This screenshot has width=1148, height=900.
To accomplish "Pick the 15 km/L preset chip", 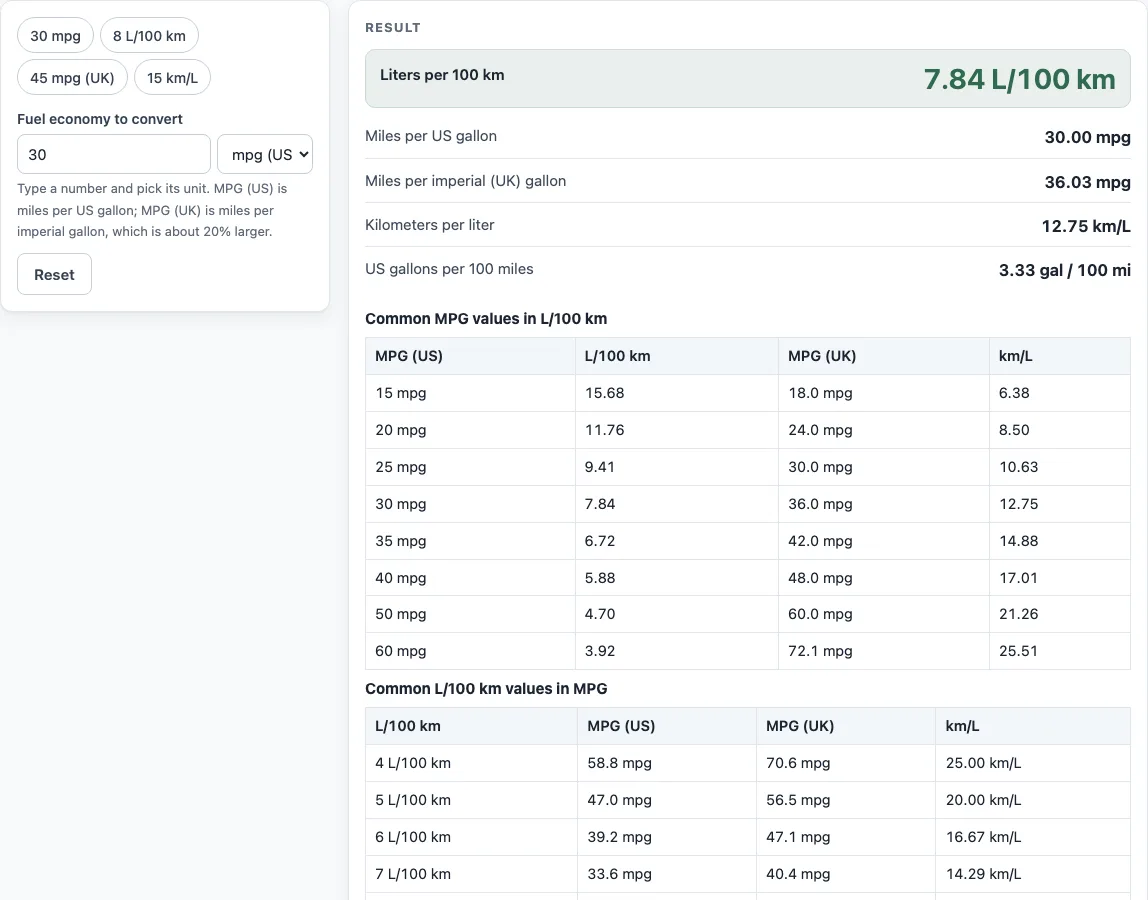I will point(172,78).
